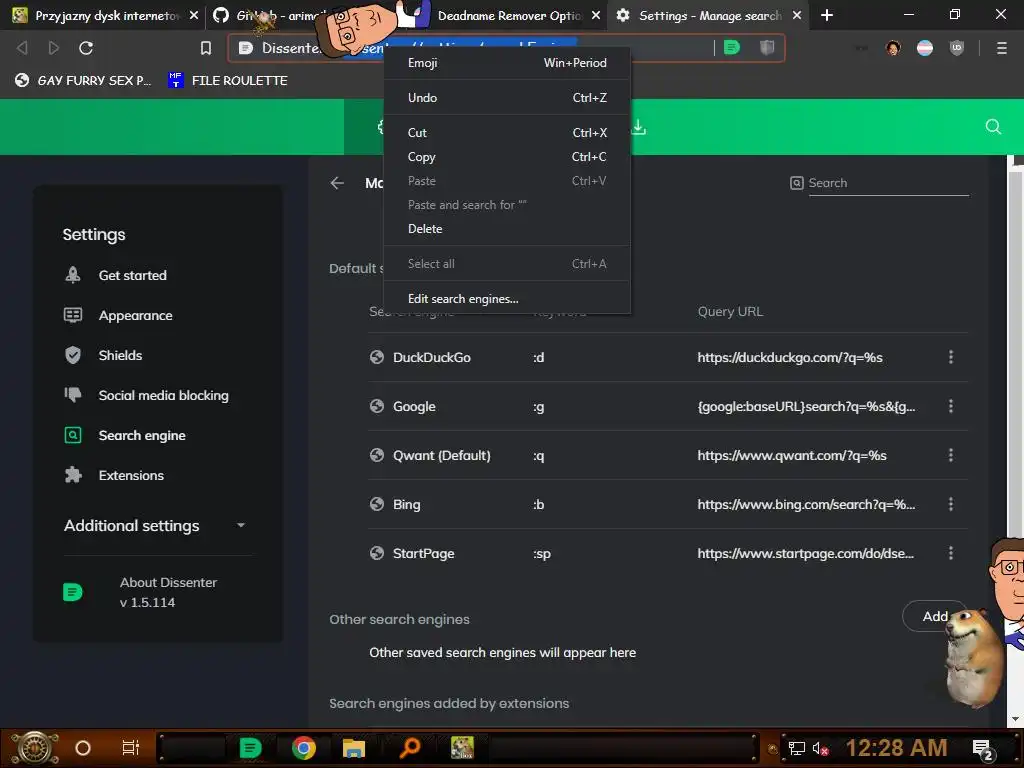Open the notification center icon
Viewport: 1024px width, 768px height.
click(983, 749)
